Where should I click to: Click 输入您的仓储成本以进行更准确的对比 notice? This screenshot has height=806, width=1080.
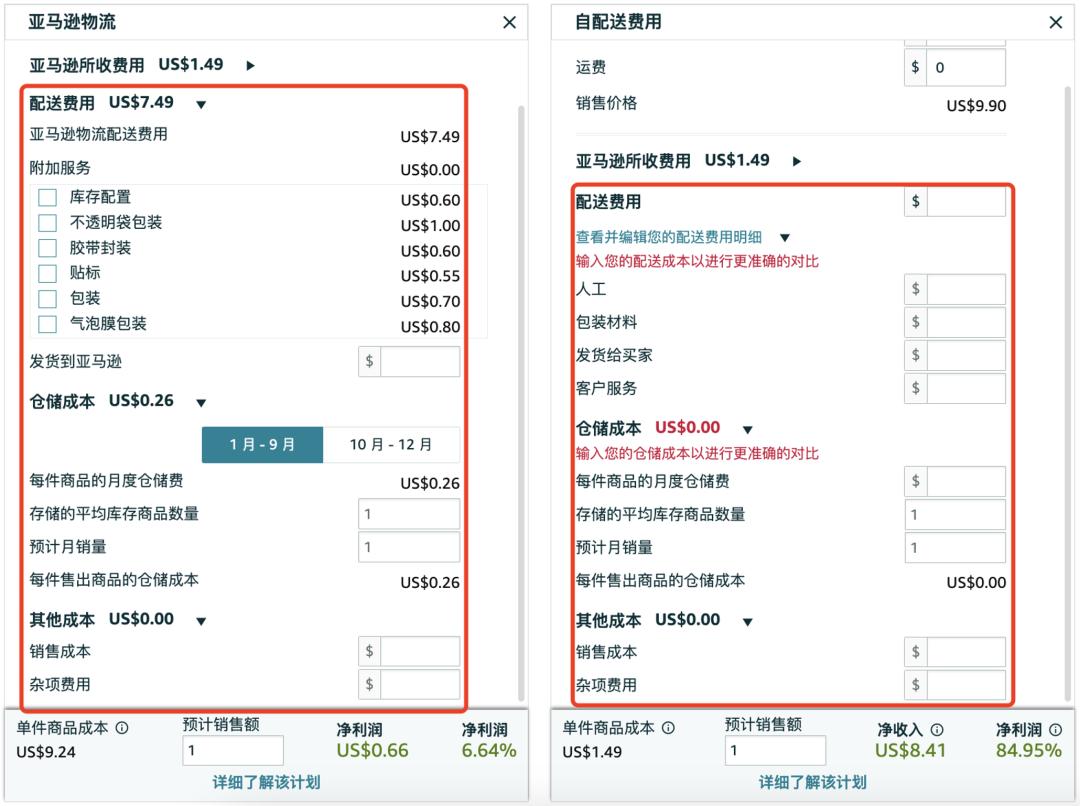pos(697,453)
